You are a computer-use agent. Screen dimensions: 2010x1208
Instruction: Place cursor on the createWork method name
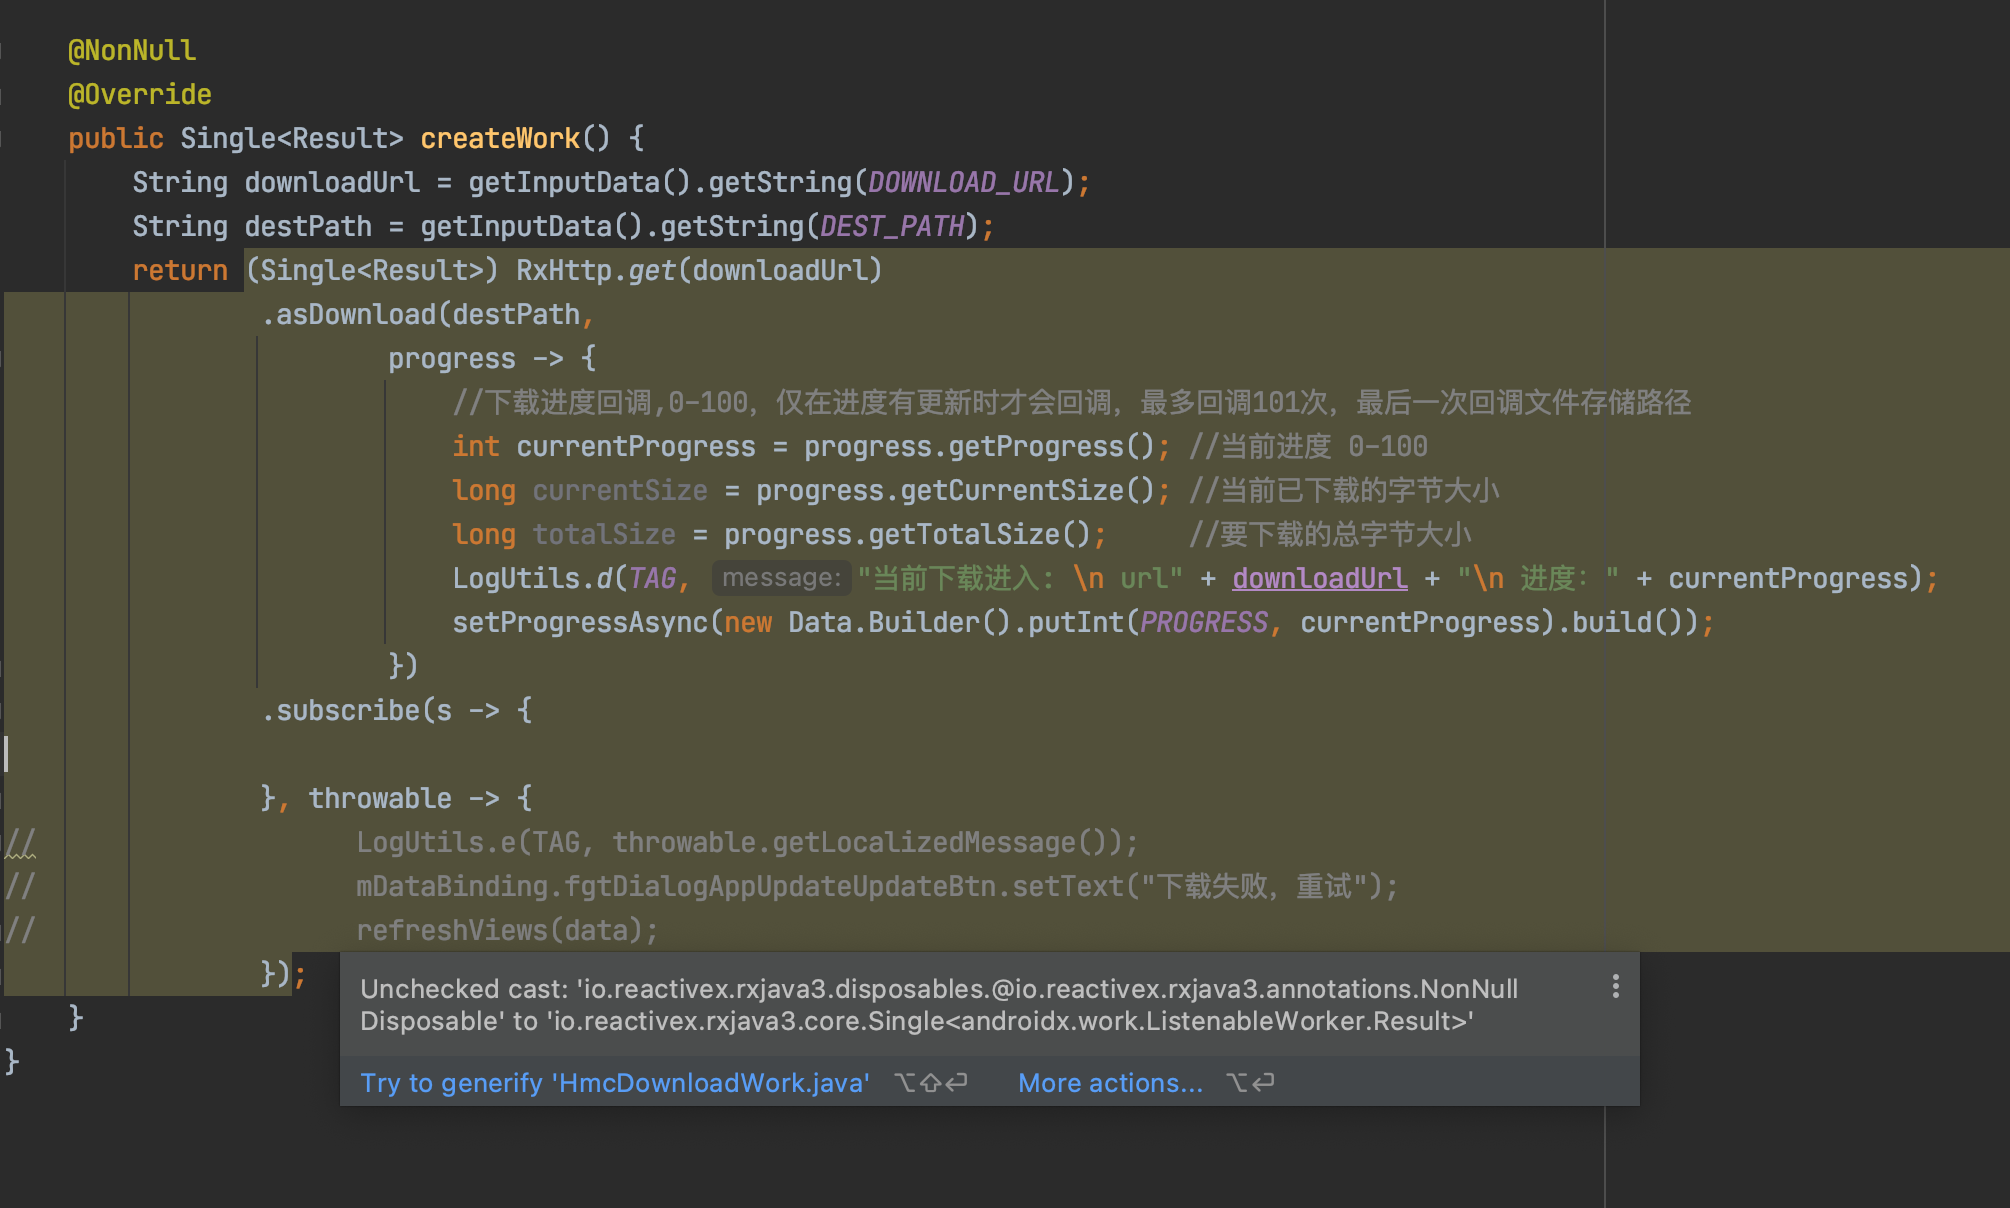tap(500, 137)
